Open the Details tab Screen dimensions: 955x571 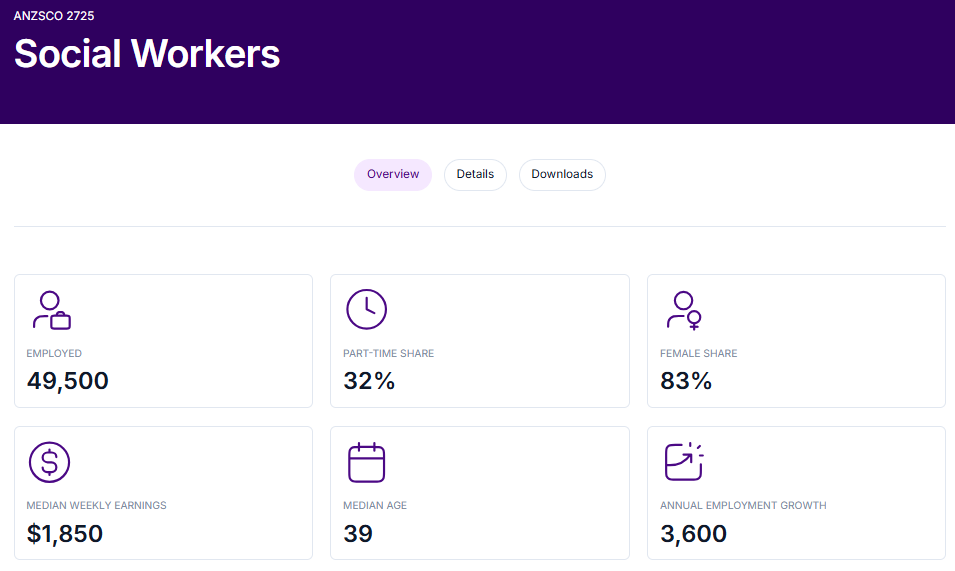click(x=475, y=174)
